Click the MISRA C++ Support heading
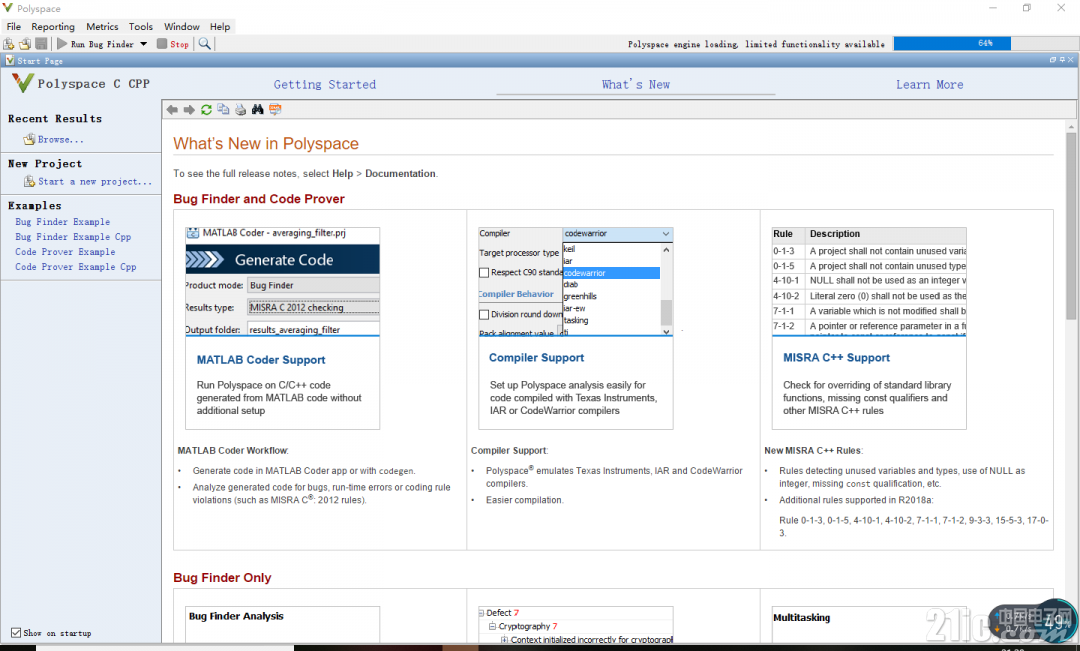The width and height of the screenshot is (1080, 651). [836, 358]
